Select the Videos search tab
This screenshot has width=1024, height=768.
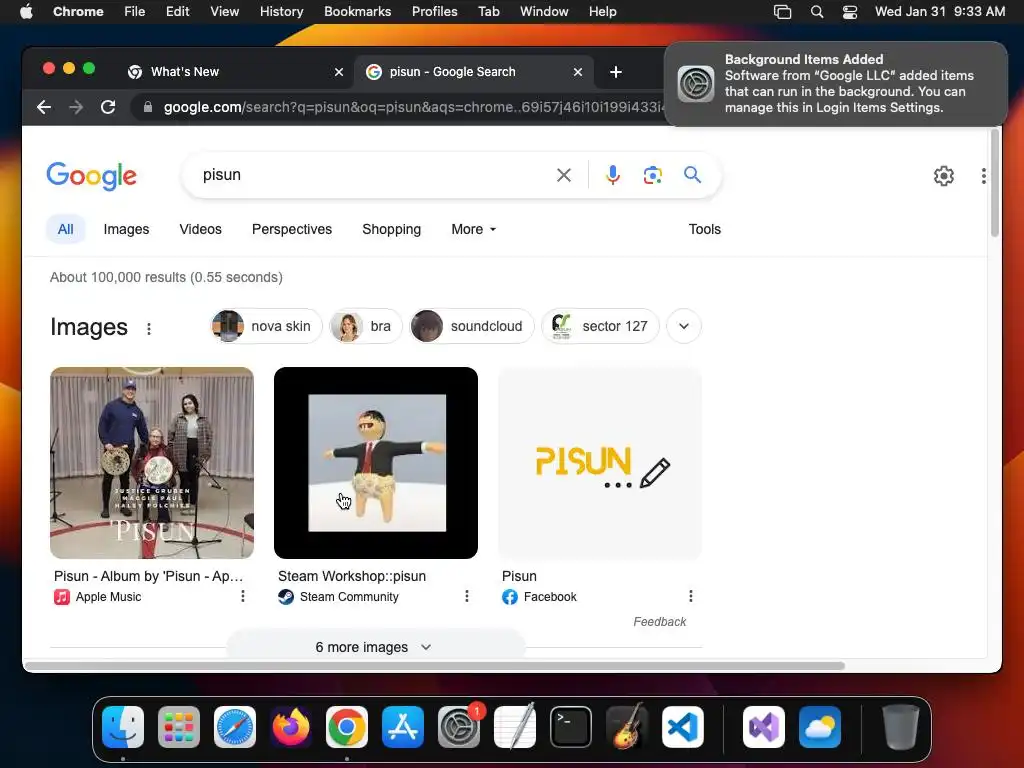coord(200,229)
